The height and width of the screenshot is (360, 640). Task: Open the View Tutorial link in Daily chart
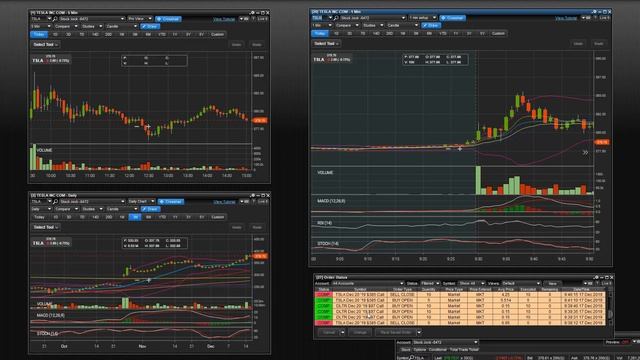click(x=224, y=202)
